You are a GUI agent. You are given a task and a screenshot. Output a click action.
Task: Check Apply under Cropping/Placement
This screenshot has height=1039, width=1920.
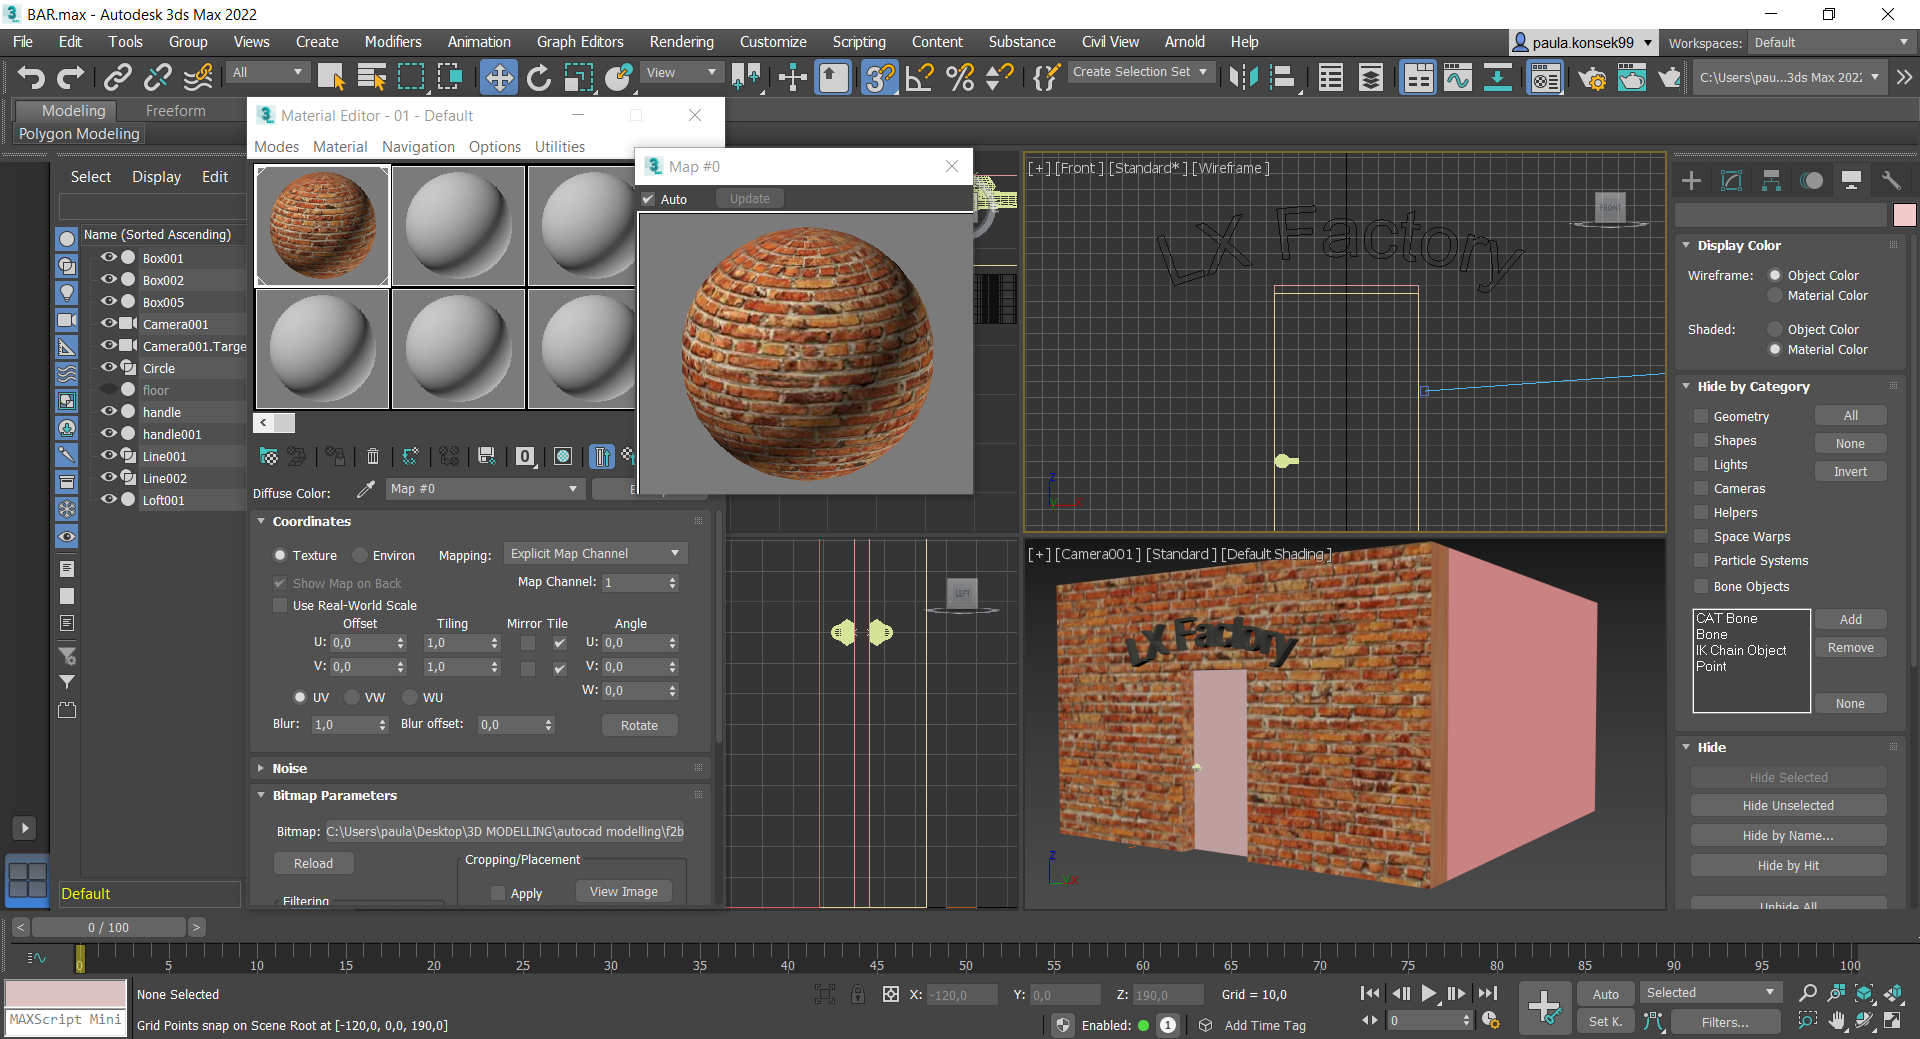pos(498,893)
